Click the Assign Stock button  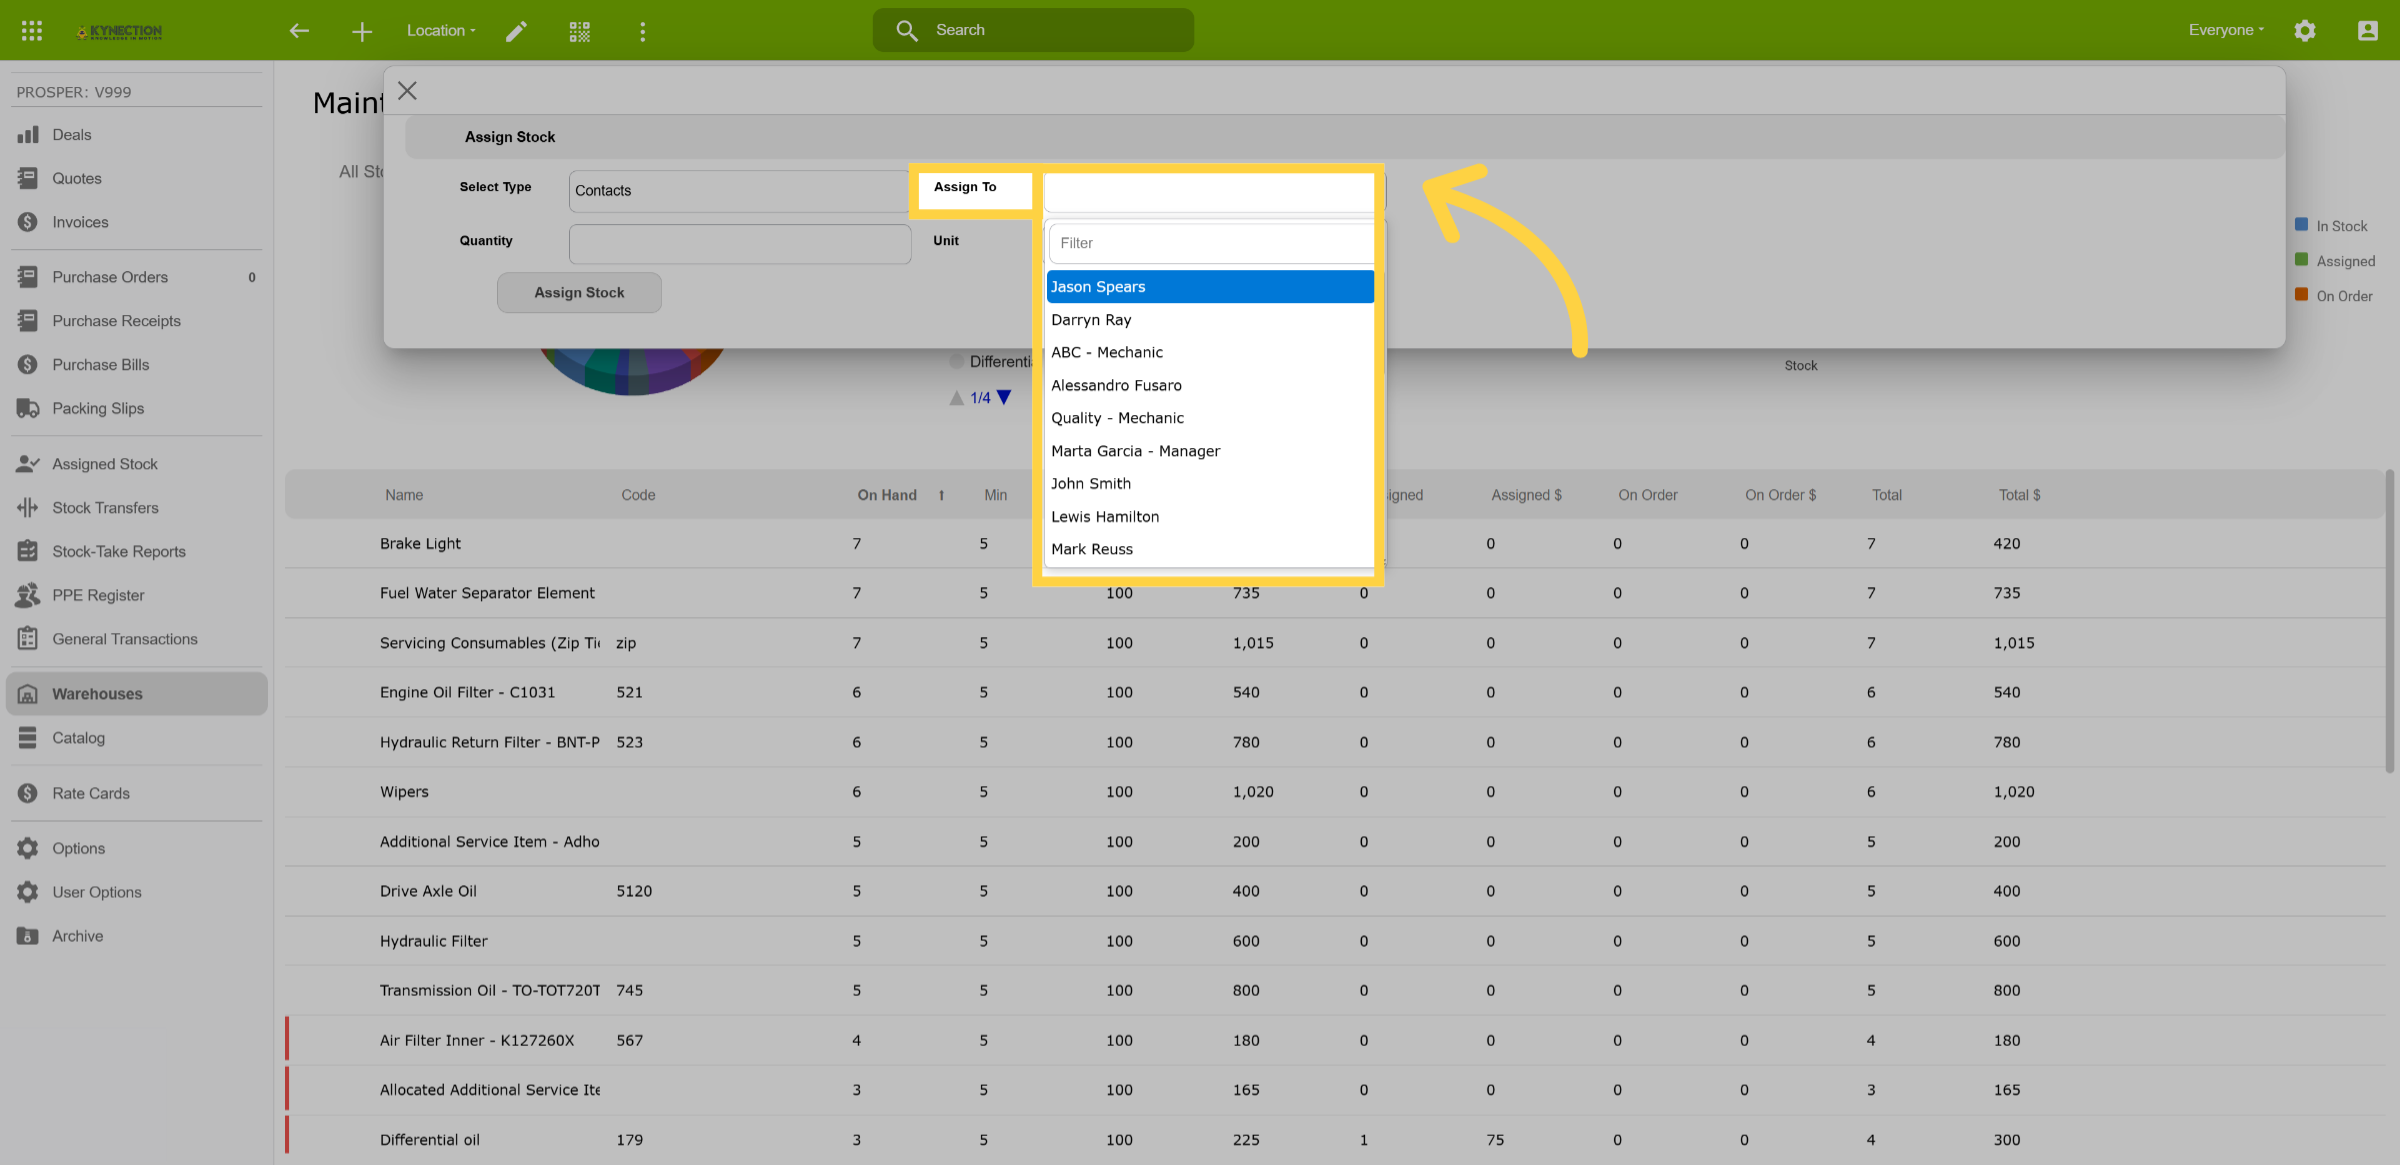tap(579, 292)
